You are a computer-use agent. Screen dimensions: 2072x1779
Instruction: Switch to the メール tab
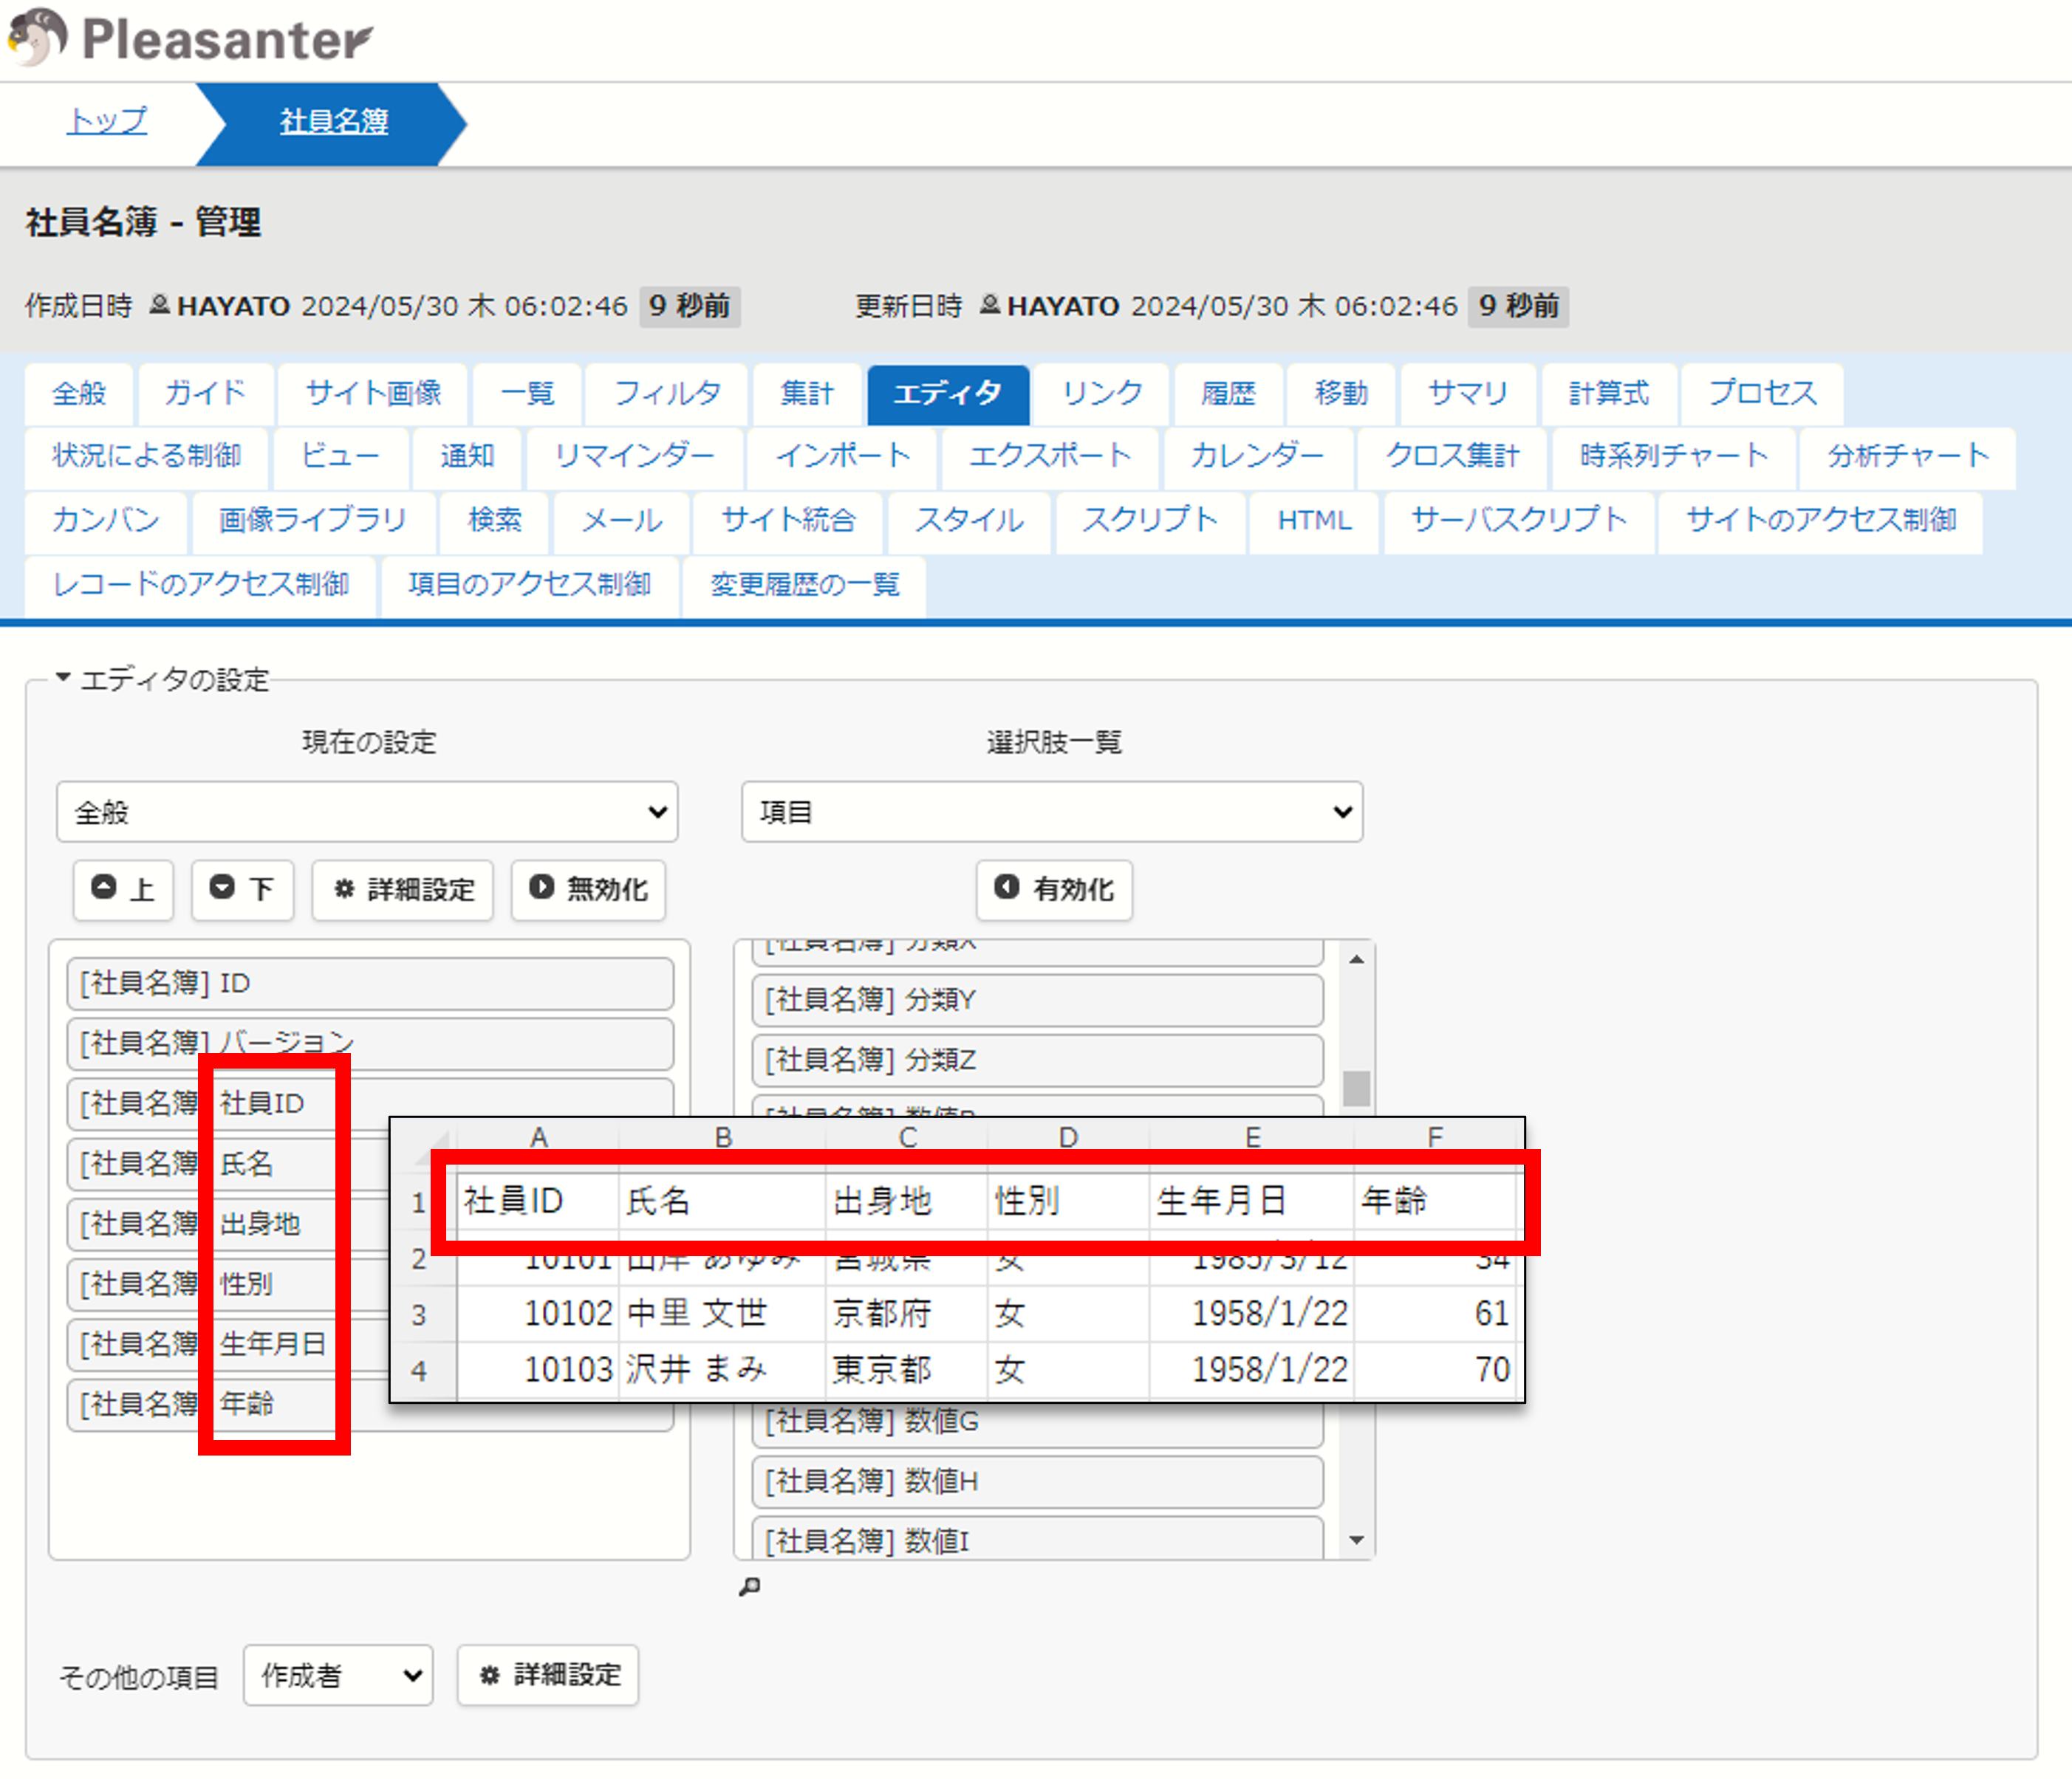click(x=622, y=521)
